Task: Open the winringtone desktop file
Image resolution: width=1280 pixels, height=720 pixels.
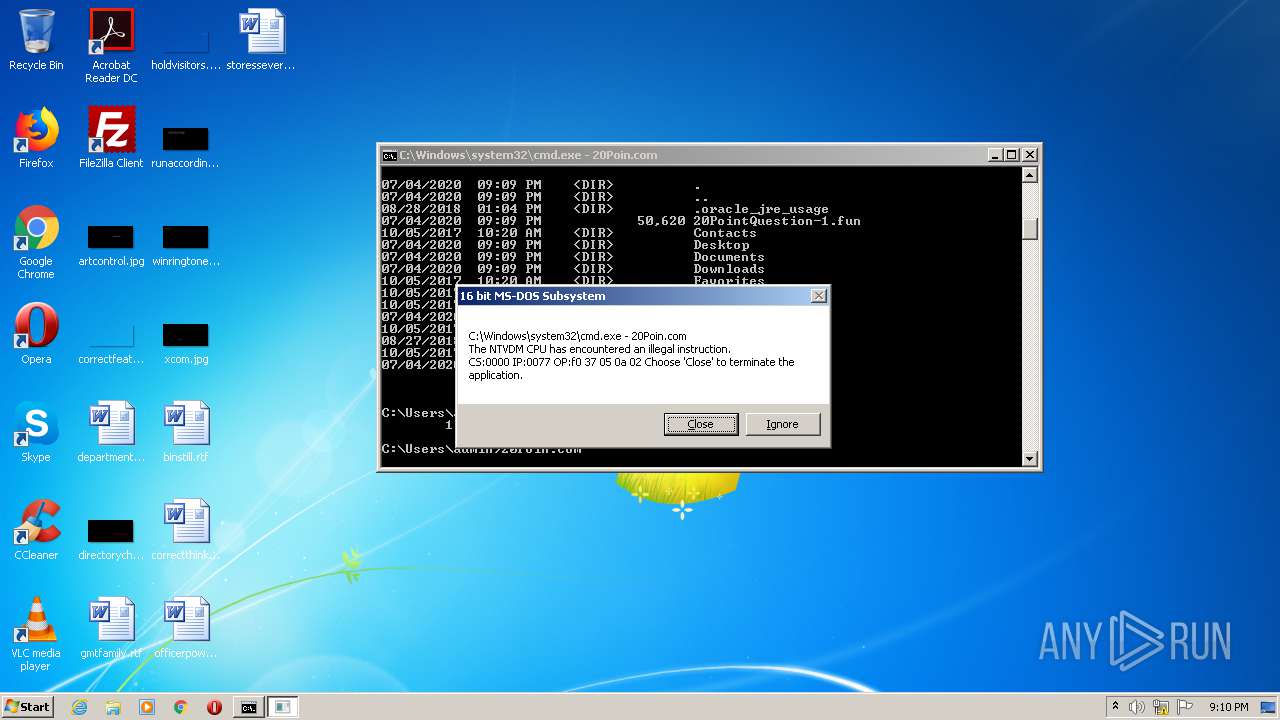Action: [186, 244]
